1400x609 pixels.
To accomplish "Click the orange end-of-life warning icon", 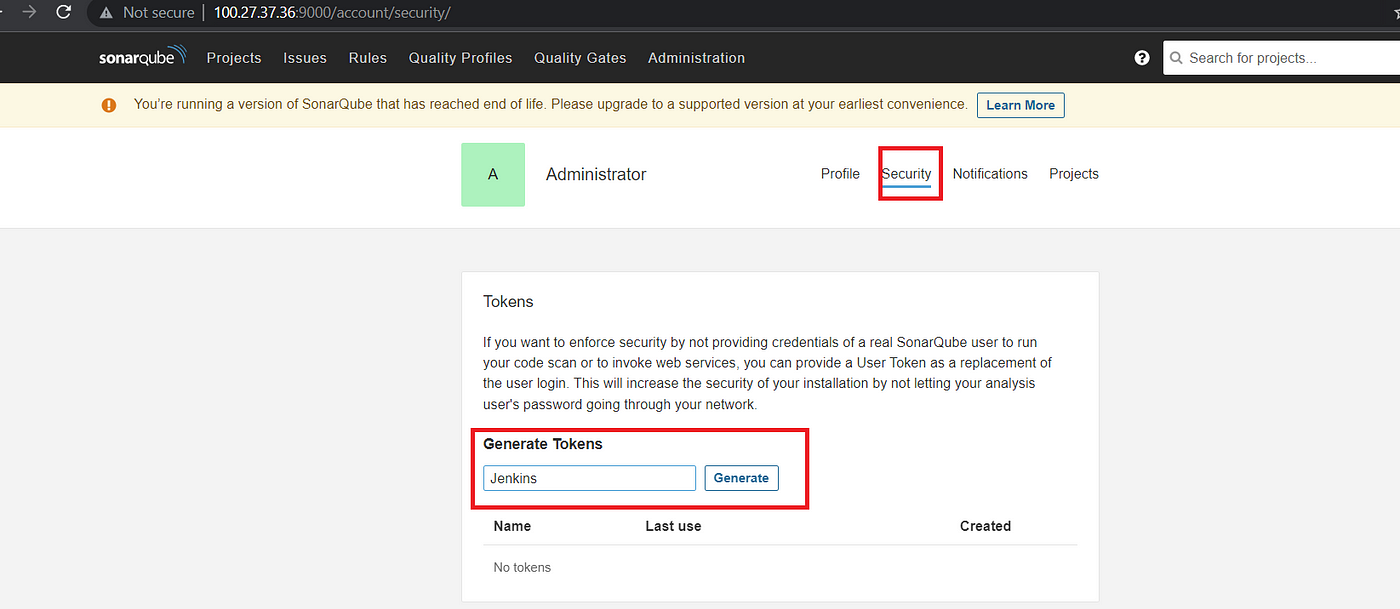I will tap(109, 105).
